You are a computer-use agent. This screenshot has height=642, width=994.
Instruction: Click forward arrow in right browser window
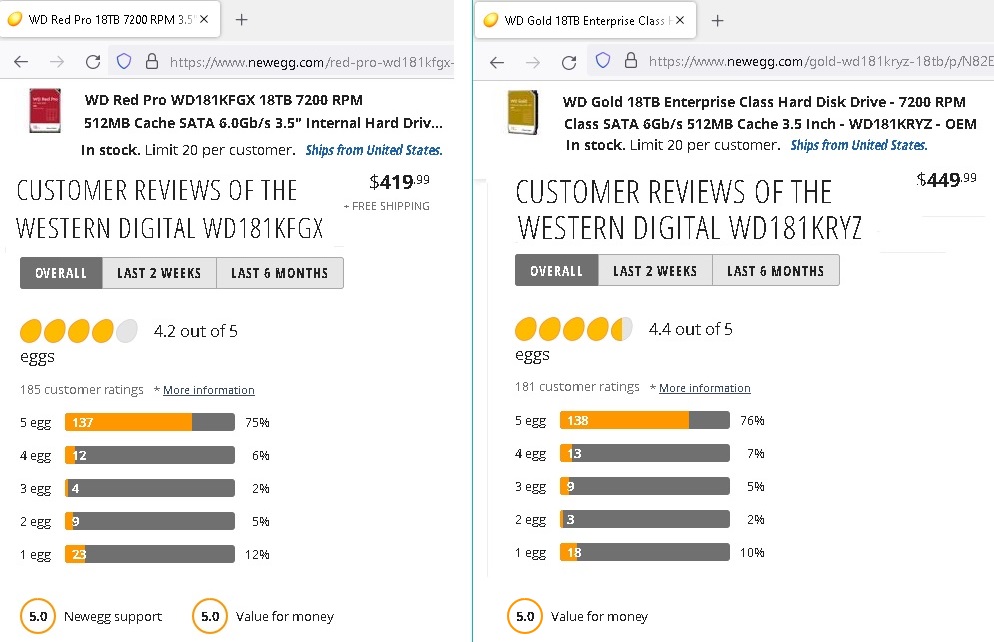(x=532, y=61)
